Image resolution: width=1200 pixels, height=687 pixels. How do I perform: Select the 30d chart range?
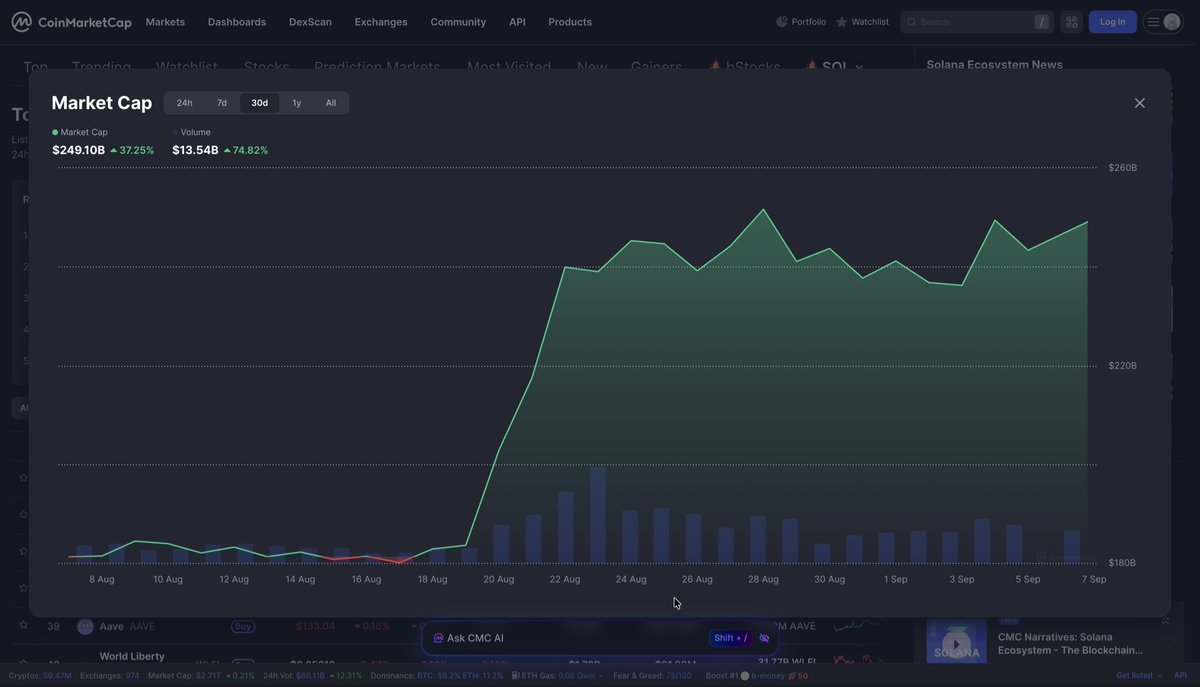point(259,103)
